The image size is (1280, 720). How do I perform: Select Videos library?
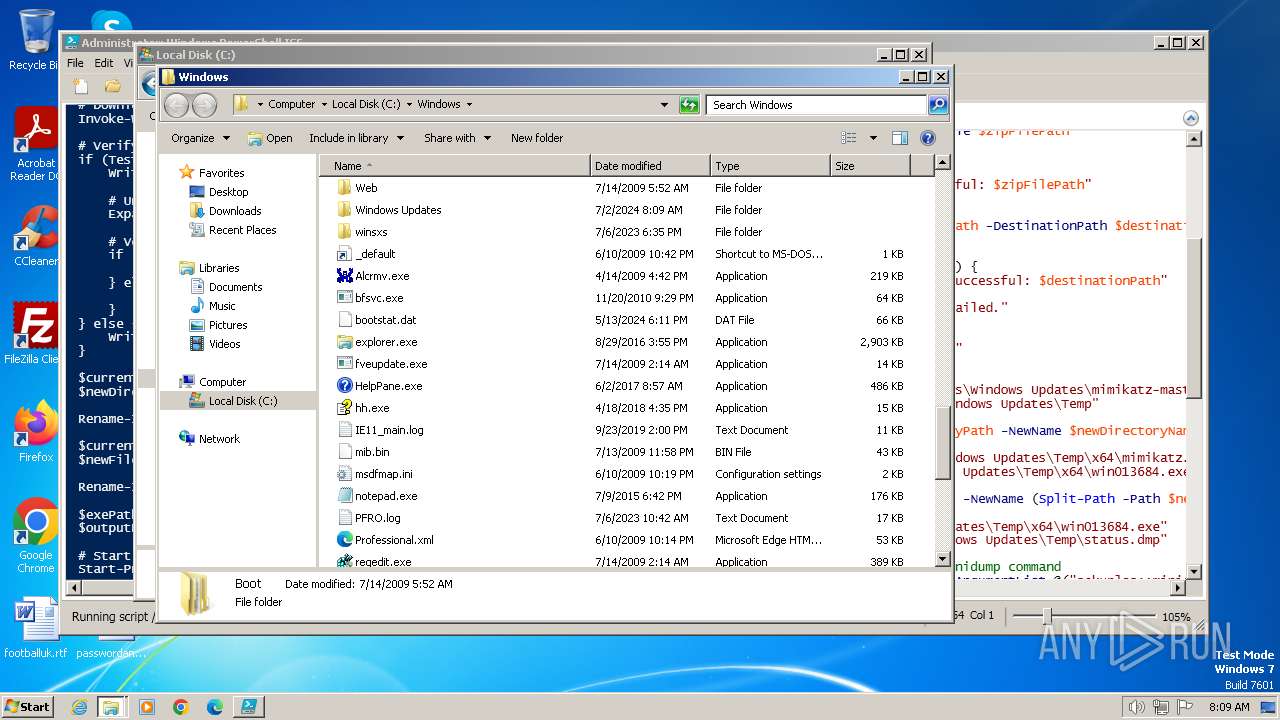(215, 344)
